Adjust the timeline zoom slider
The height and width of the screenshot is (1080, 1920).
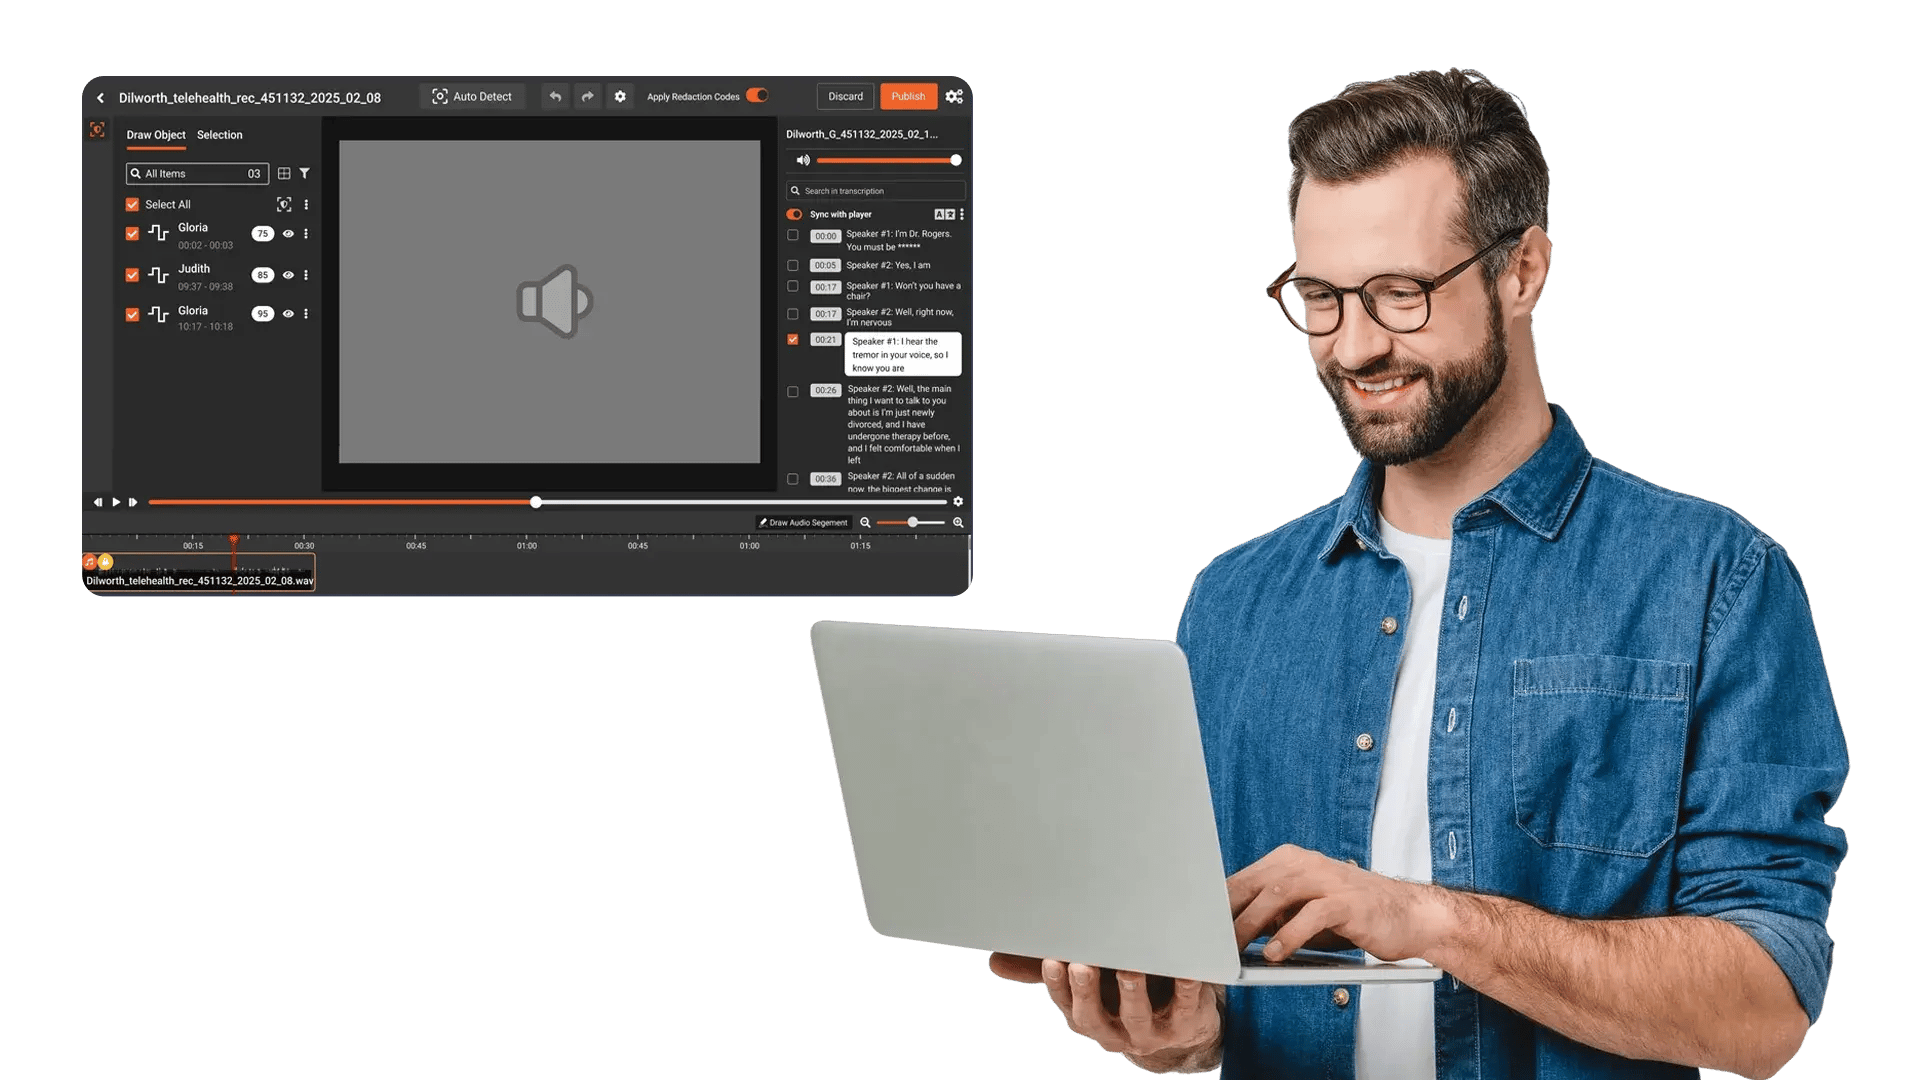(x=911, y=522)
